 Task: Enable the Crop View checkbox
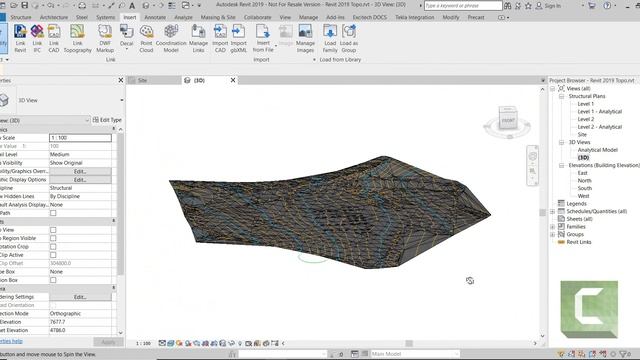53,230
